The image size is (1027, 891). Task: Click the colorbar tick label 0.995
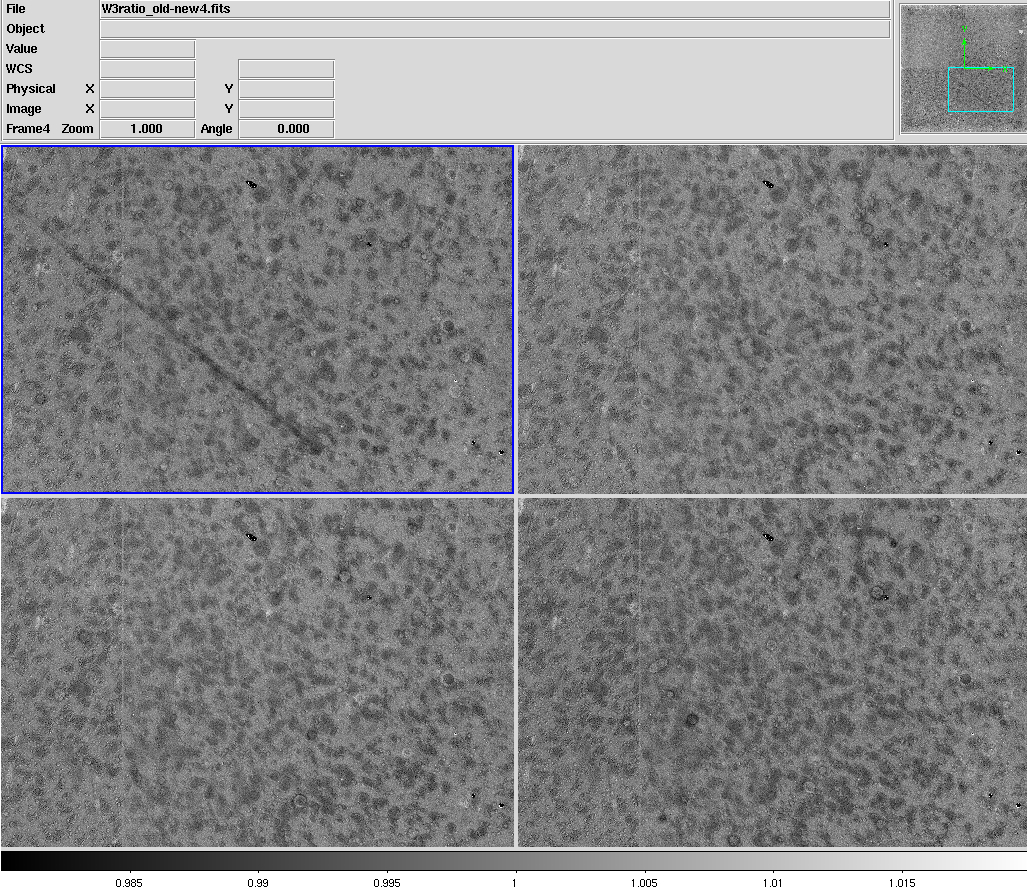pyautogui.click(x=386, y=883)
